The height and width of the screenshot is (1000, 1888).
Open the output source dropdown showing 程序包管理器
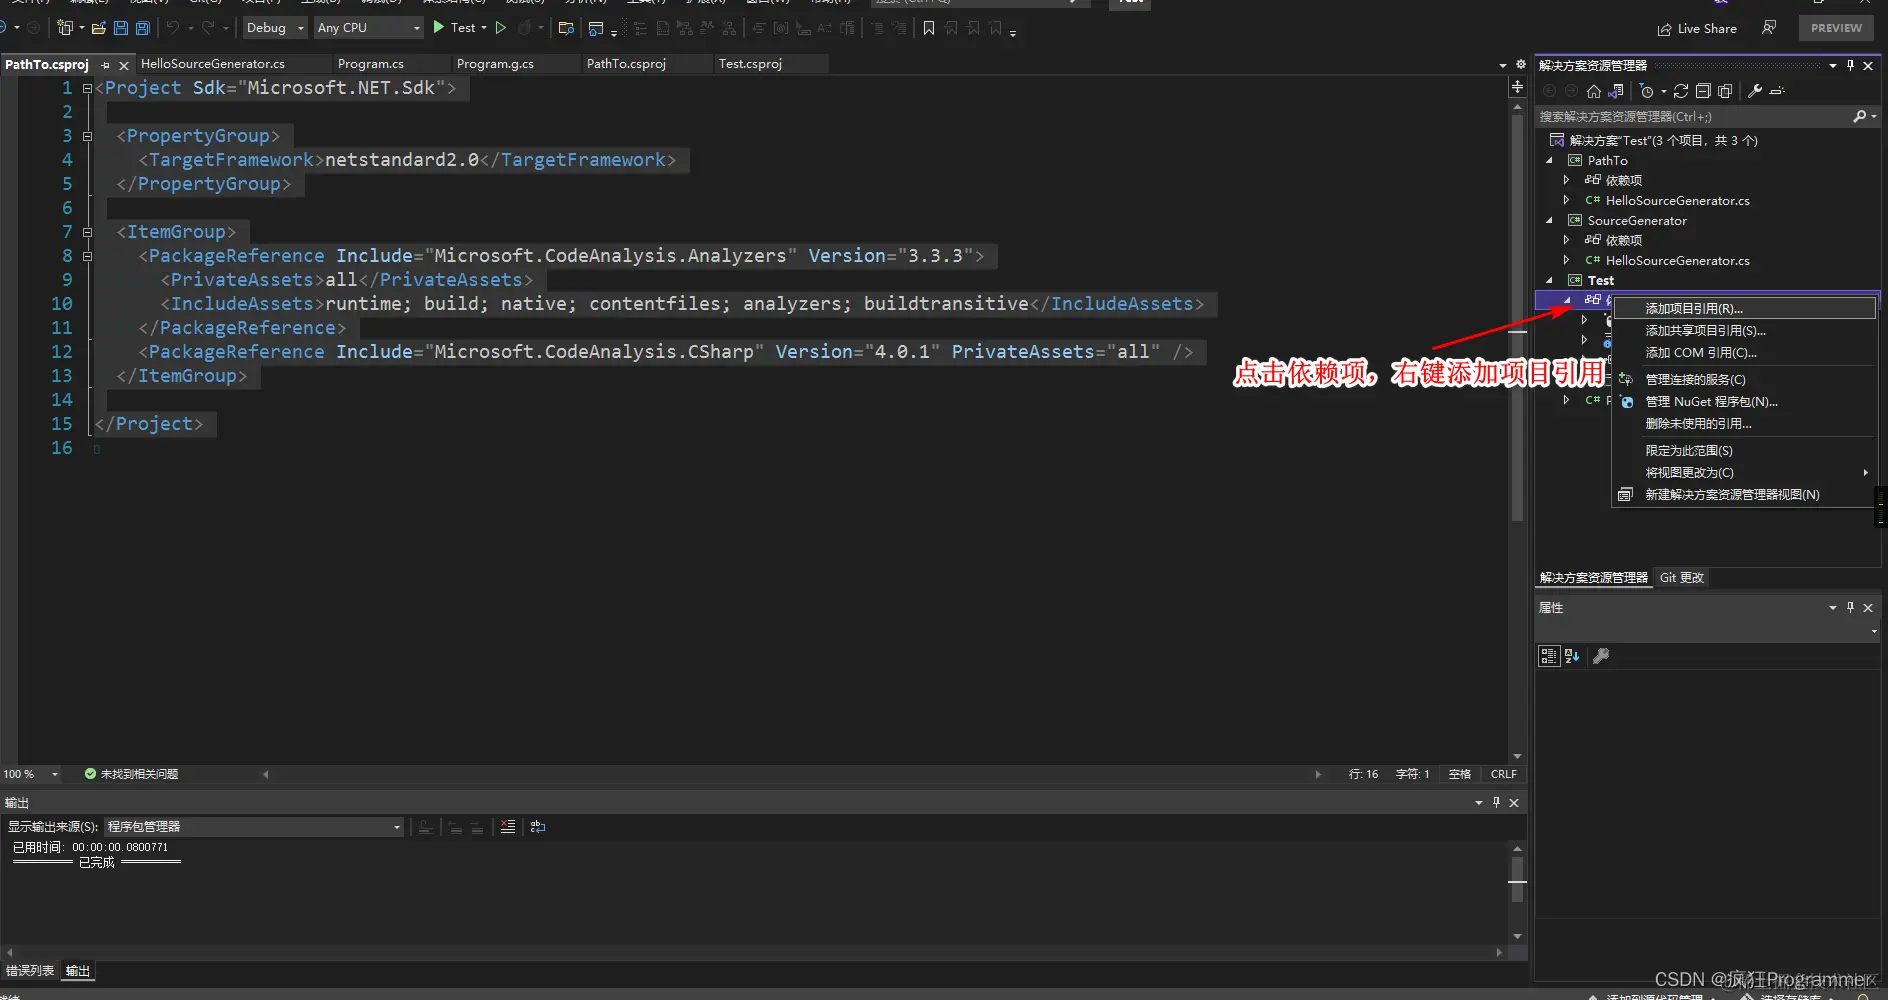[254, 827]
